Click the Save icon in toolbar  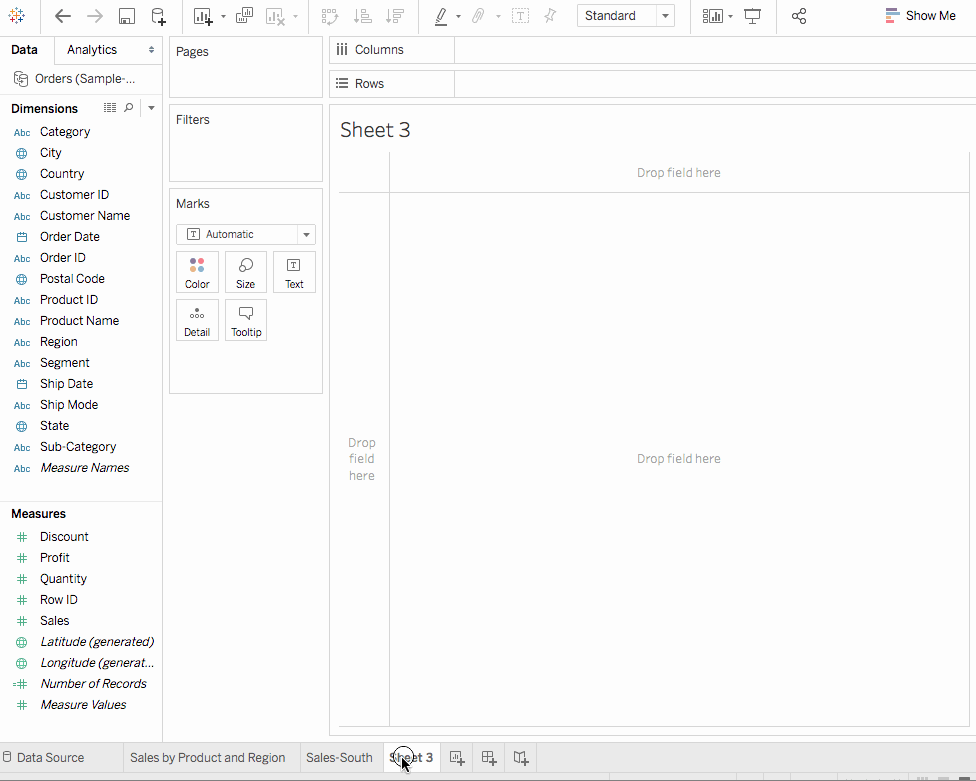(127, 16)
